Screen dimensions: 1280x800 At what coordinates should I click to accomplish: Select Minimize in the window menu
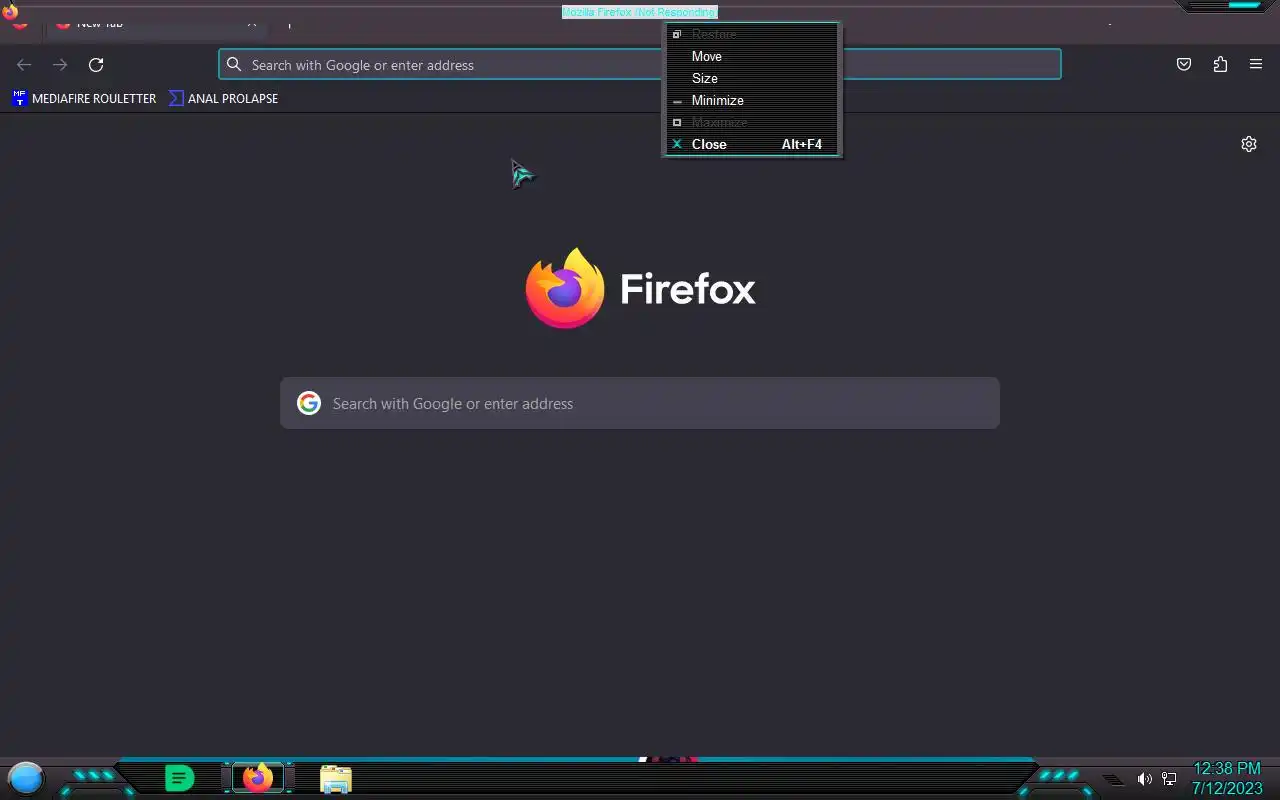(751, 100)
